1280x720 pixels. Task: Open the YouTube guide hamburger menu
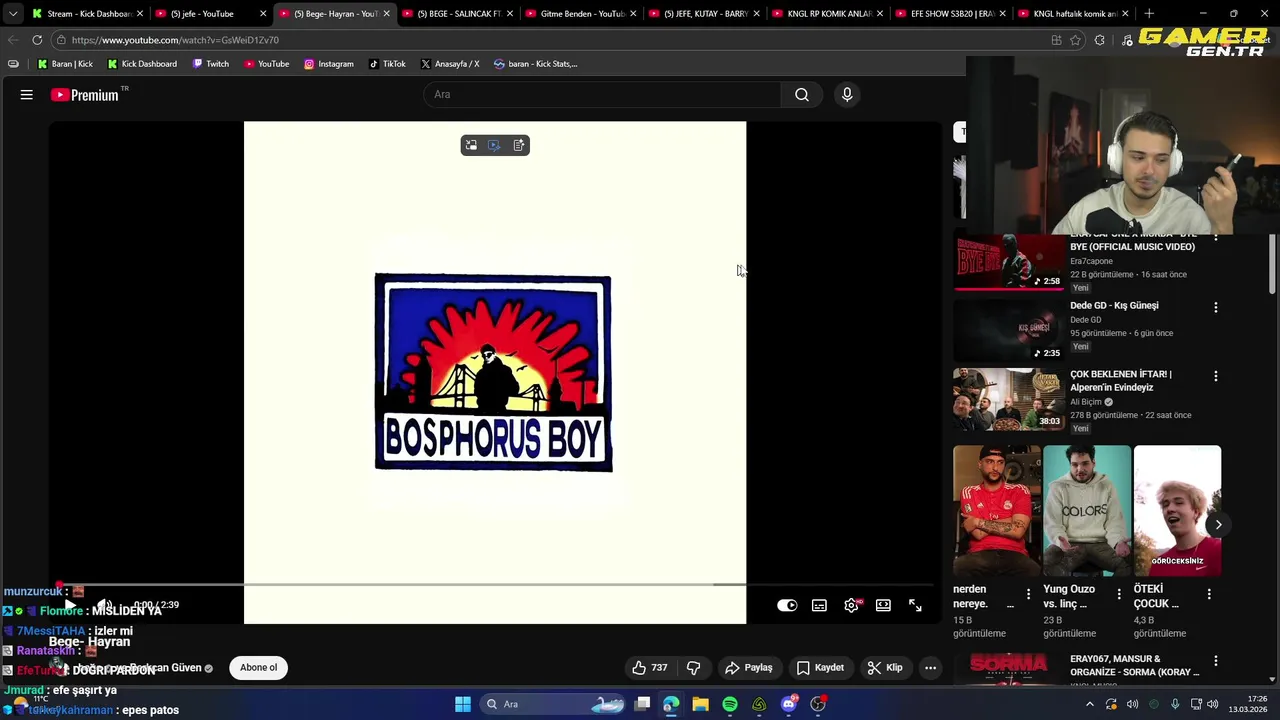(27, 95)
